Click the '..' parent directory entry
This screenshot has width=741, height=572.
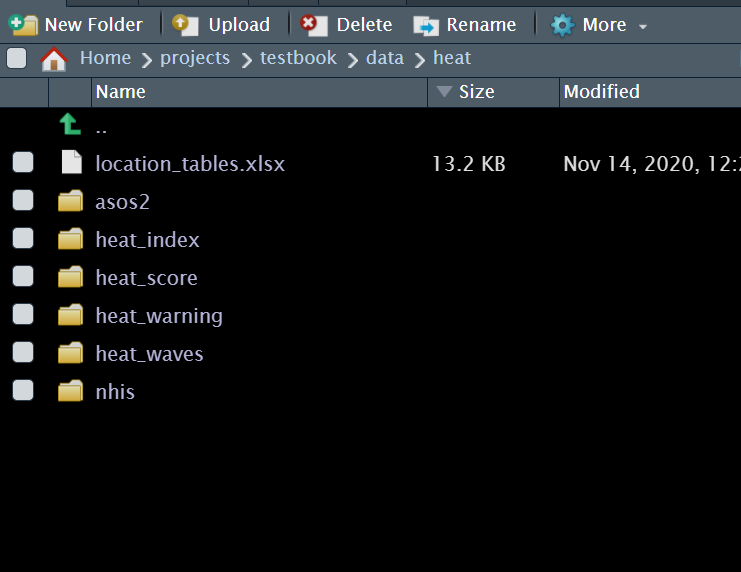tap(101, 130)
